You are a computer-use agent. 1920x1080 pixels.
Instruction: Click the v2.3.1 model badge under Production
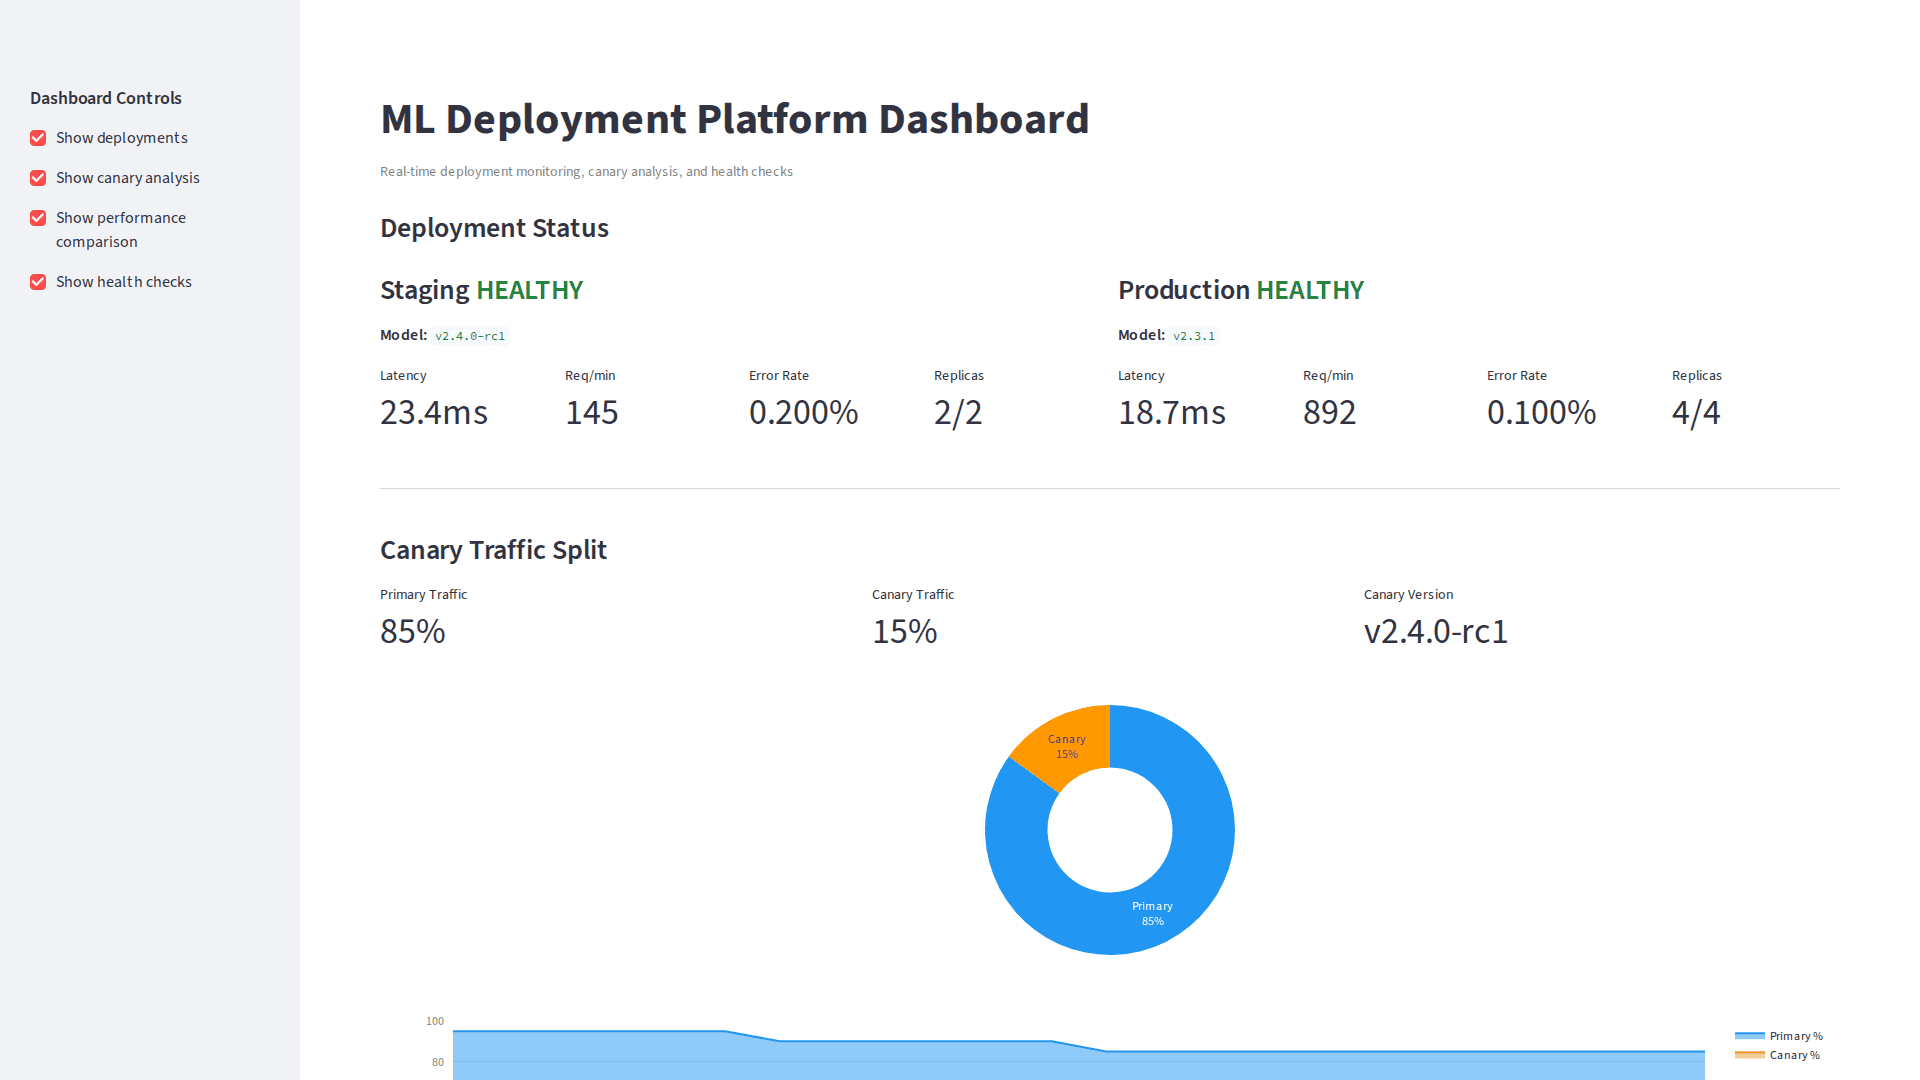[1194, 335]
